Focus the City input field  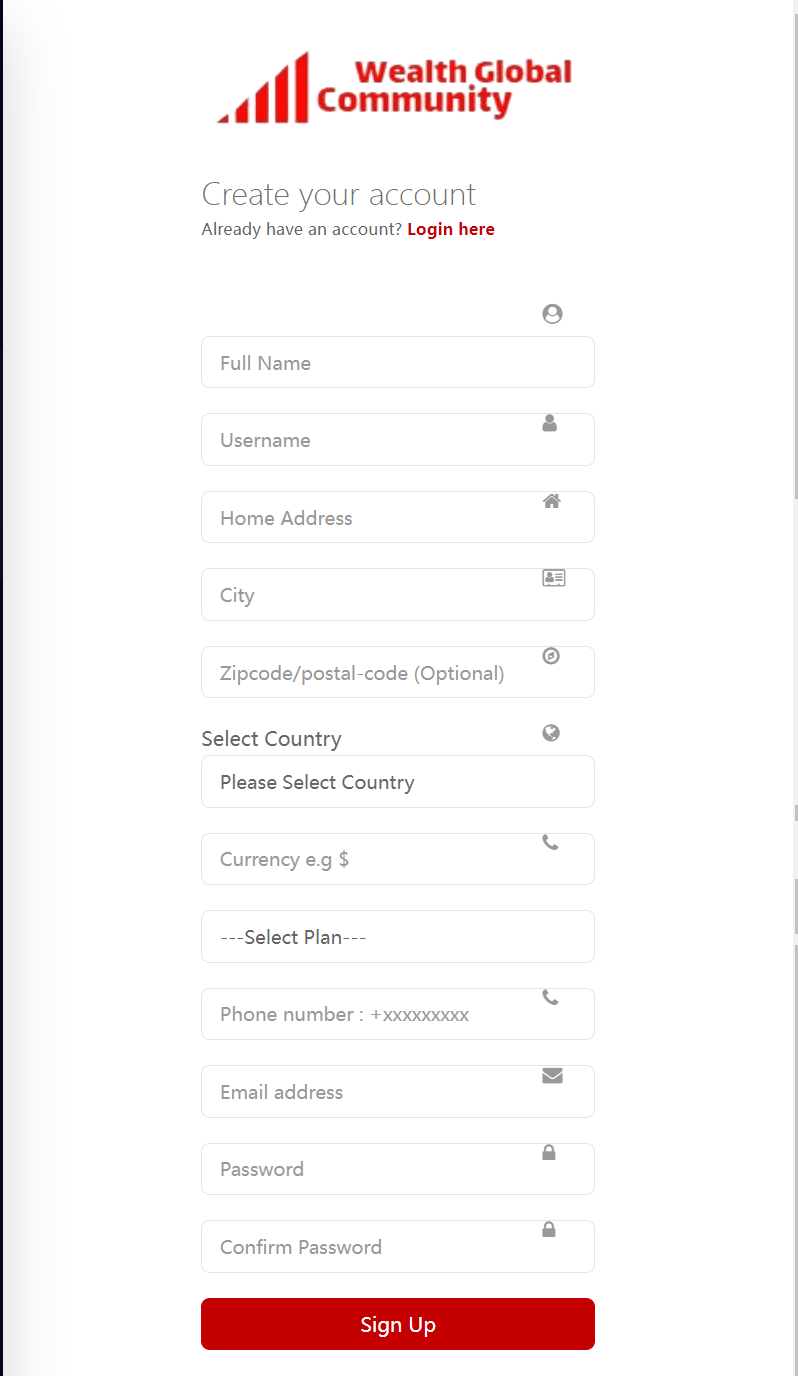pos(398,595)
